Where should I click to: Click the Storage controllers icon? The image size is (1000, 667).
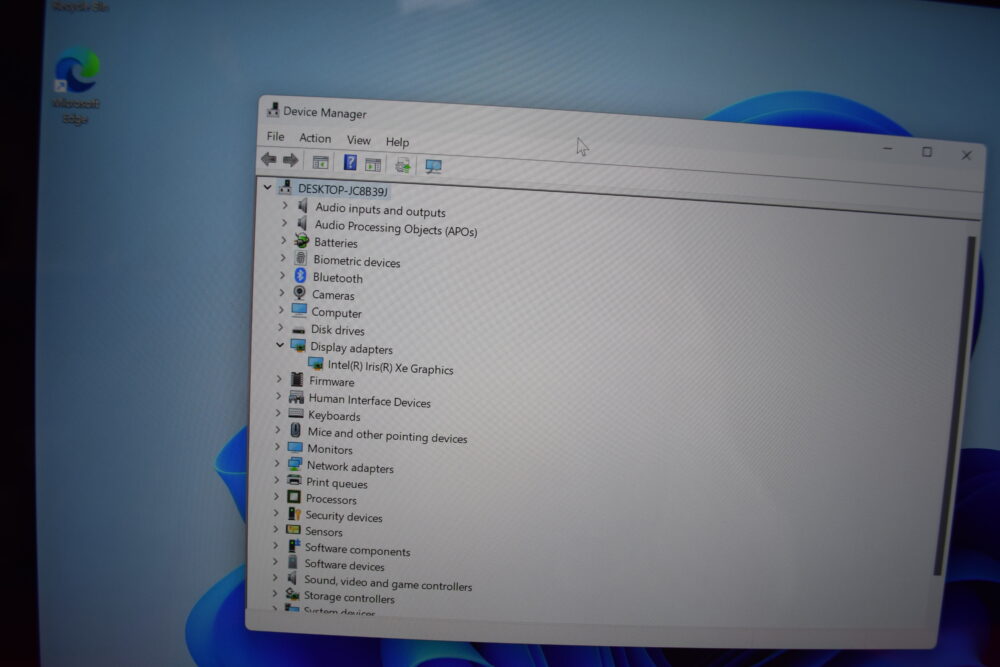click(292, 594)
